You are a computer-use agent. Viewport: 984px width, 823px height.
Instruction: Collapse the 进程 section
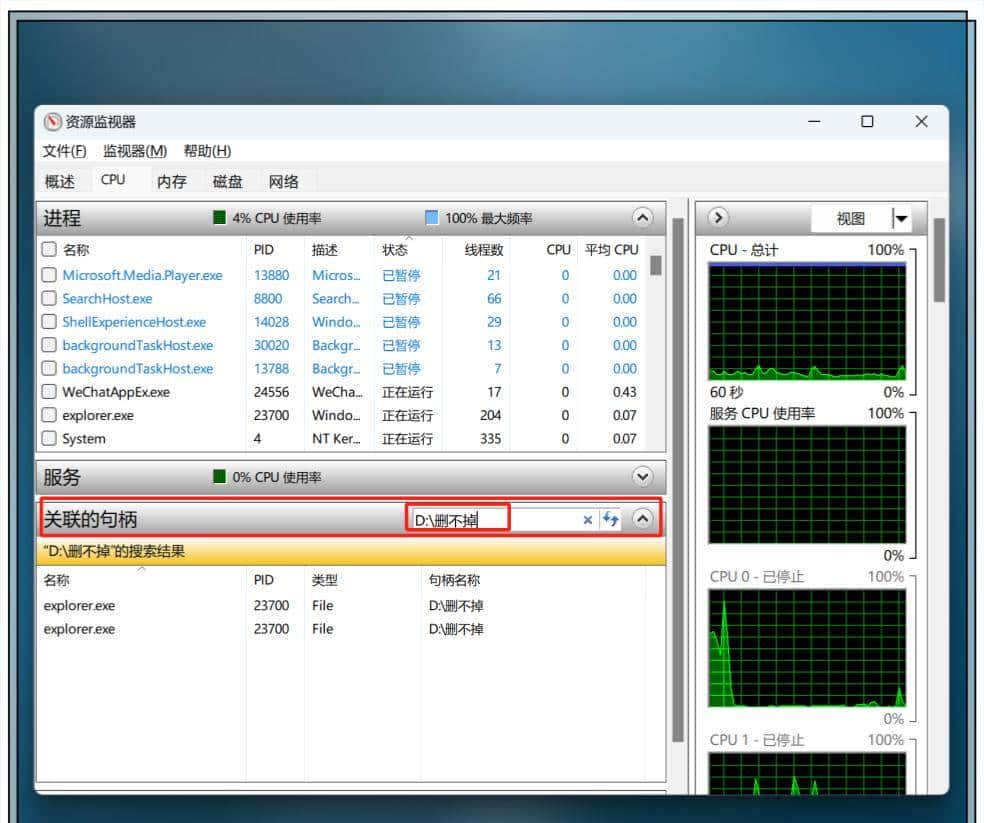coord(643,218)
